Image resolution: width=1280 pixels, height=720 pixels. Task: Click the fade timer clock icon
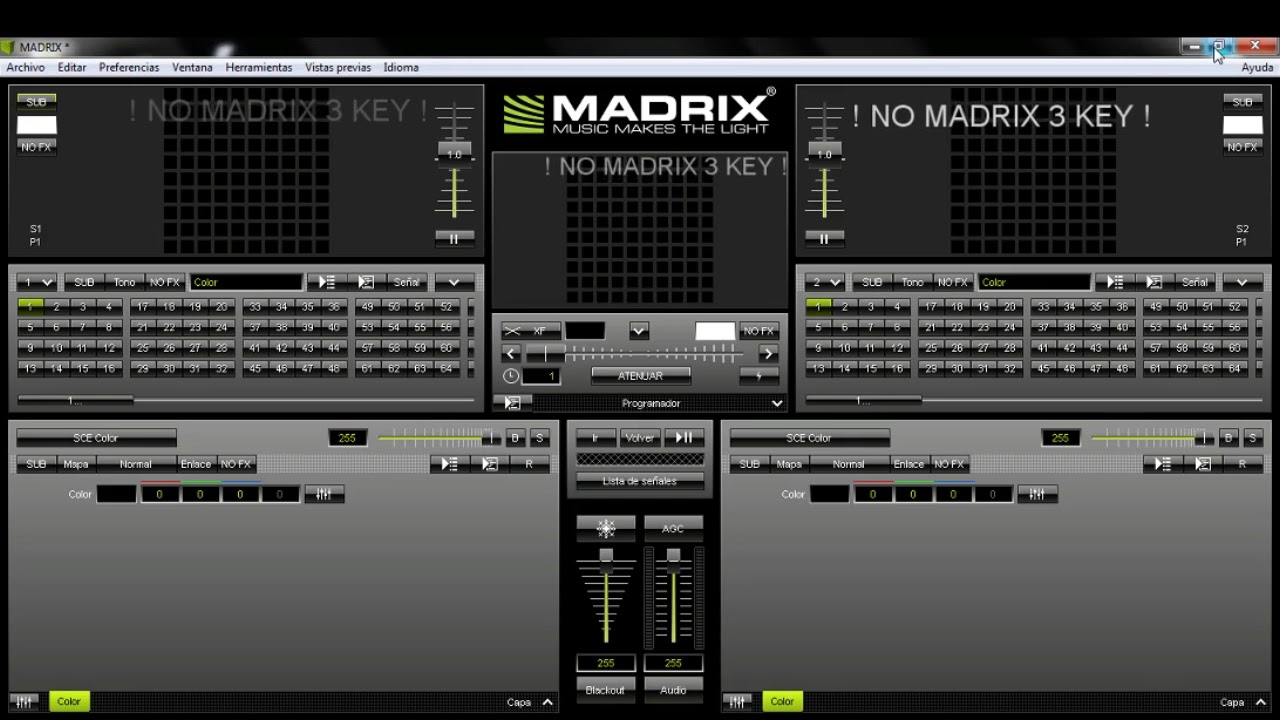point(511,376)
